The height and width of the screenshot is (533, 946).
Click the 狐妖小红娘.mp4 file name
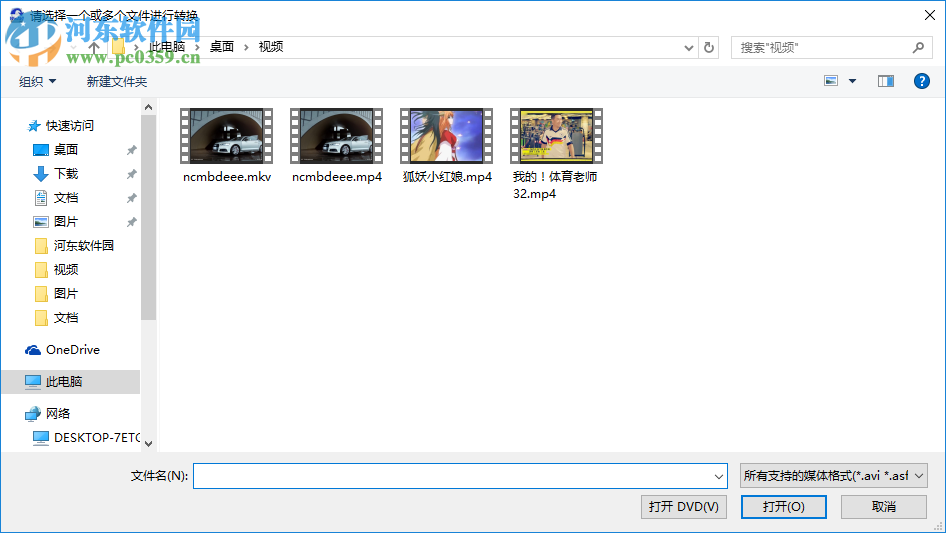(447, 177)
